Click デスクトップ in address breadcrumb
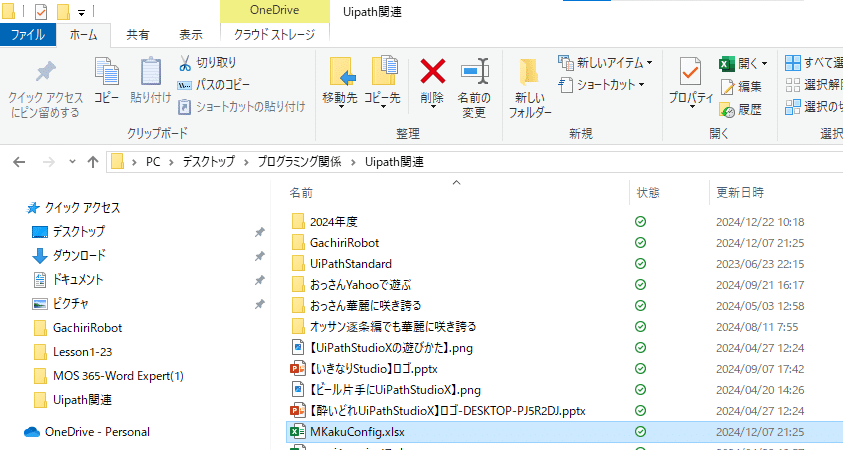The height and width of the screenshot is (450, 843). [x=209, y=162]
